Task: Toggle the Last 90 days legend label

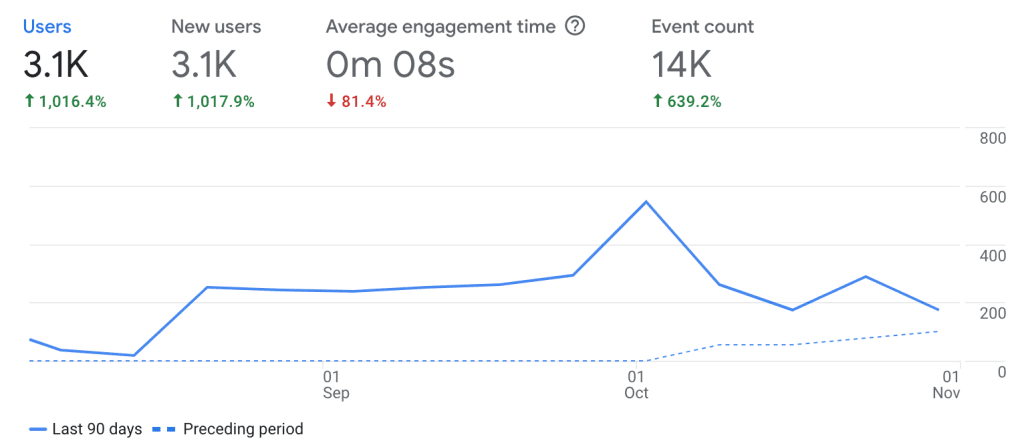Action: tap(98, 429)
